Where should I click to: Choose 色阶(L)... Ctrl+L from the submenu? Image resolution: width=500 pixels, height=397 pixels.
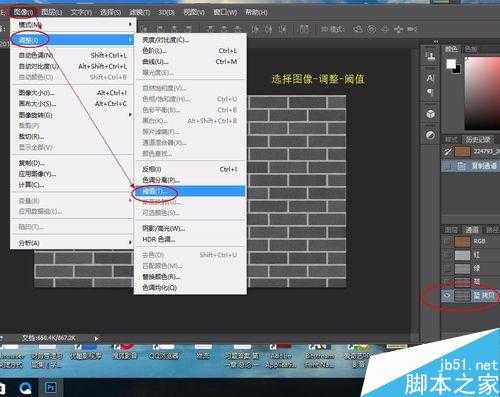190,51
